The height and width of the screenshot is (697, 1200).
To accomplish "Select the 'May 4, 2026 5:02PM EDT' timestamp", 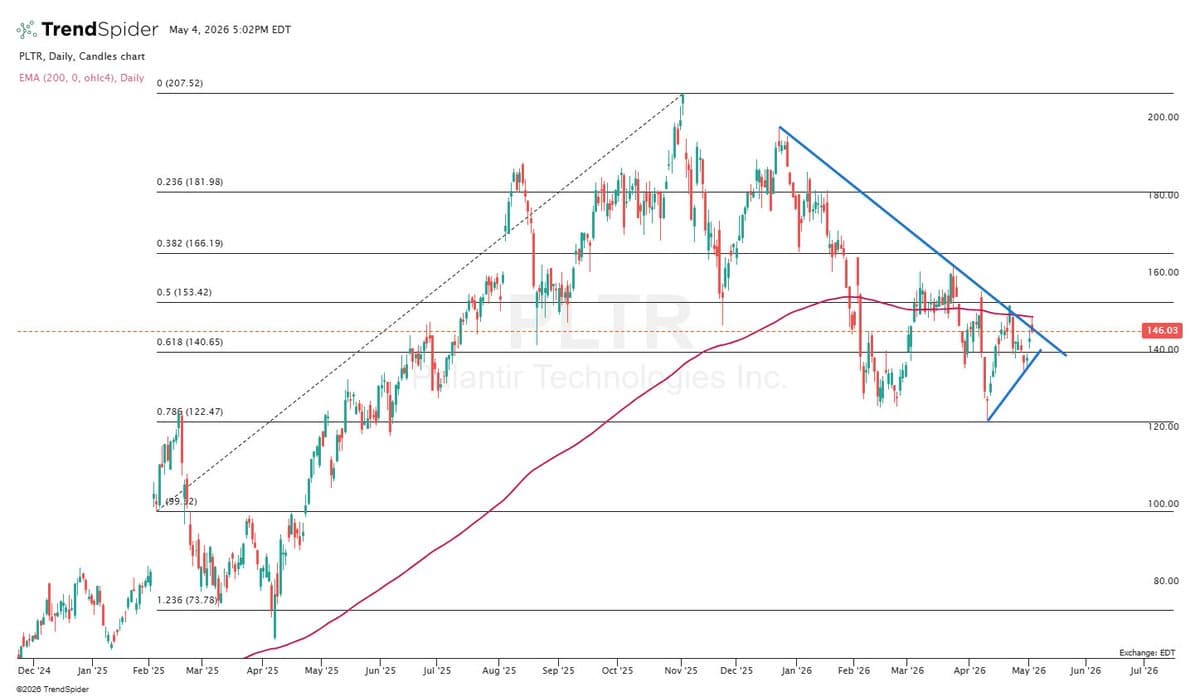I will (x=230, y=30).
